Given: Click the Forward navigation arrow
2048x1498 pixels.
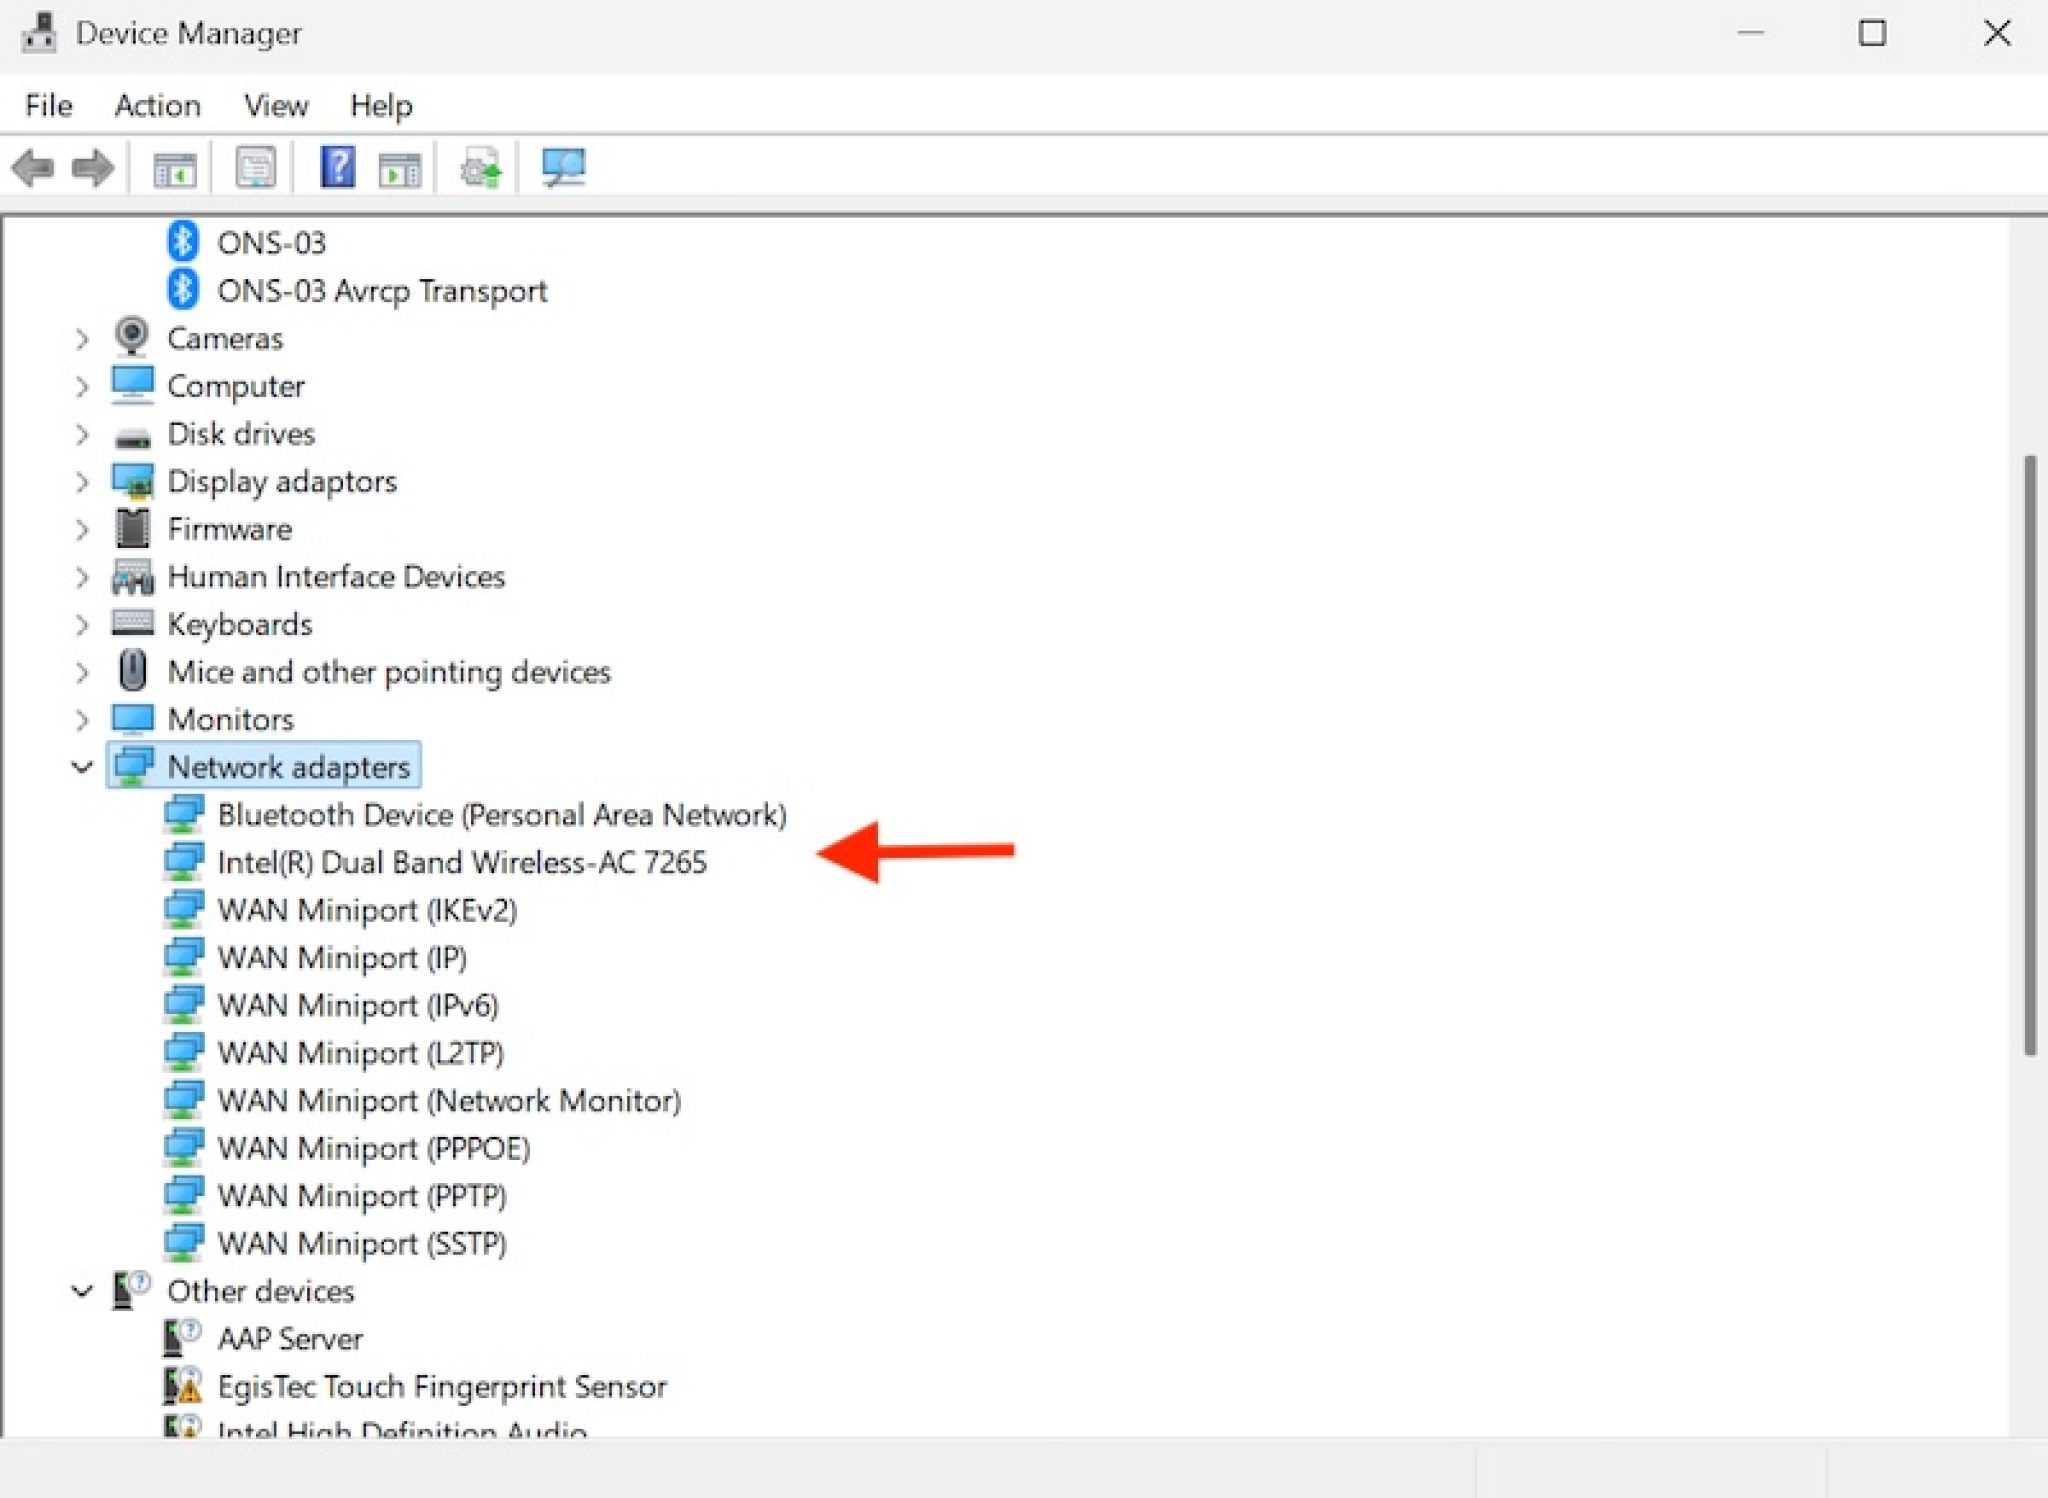Looking at the screenshot, I should [x=92, y=167].
